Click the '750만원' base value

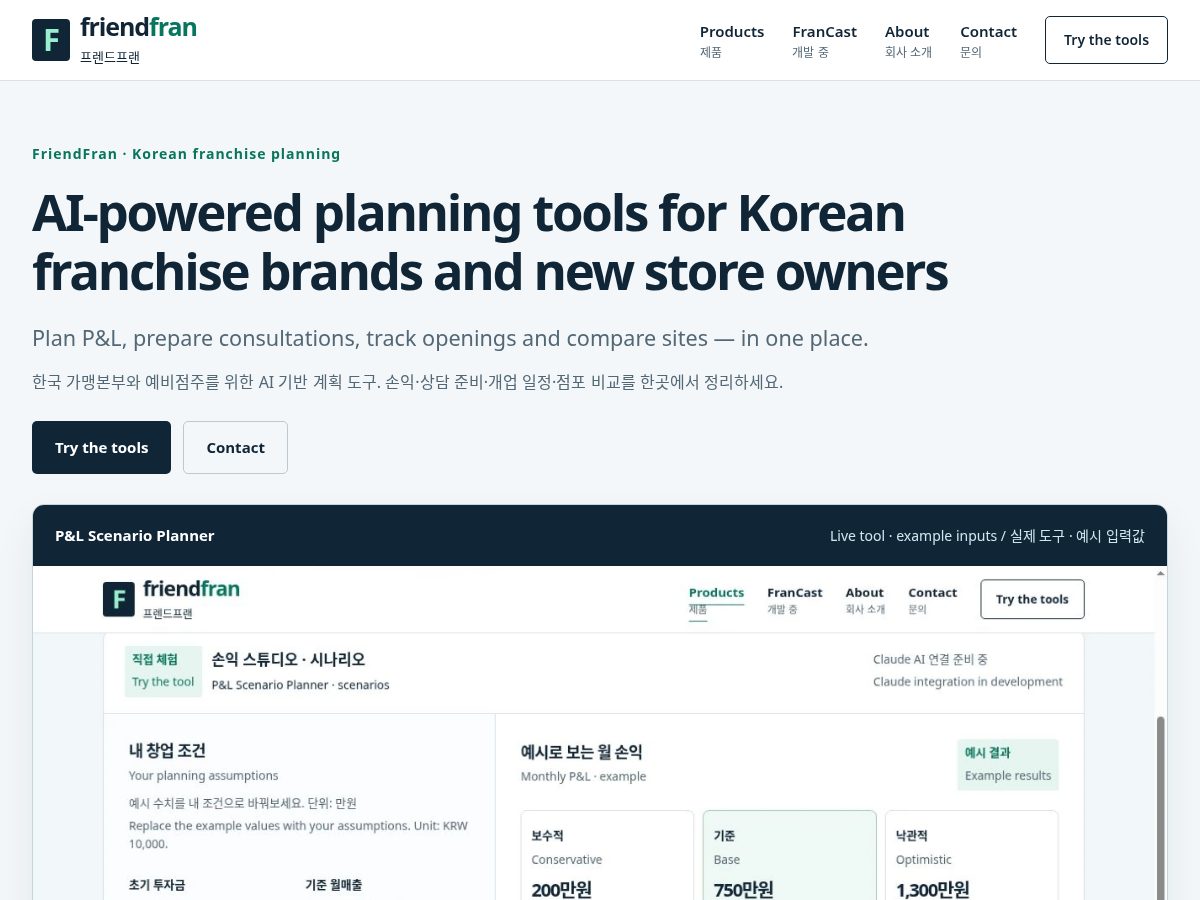pos(743,889)
